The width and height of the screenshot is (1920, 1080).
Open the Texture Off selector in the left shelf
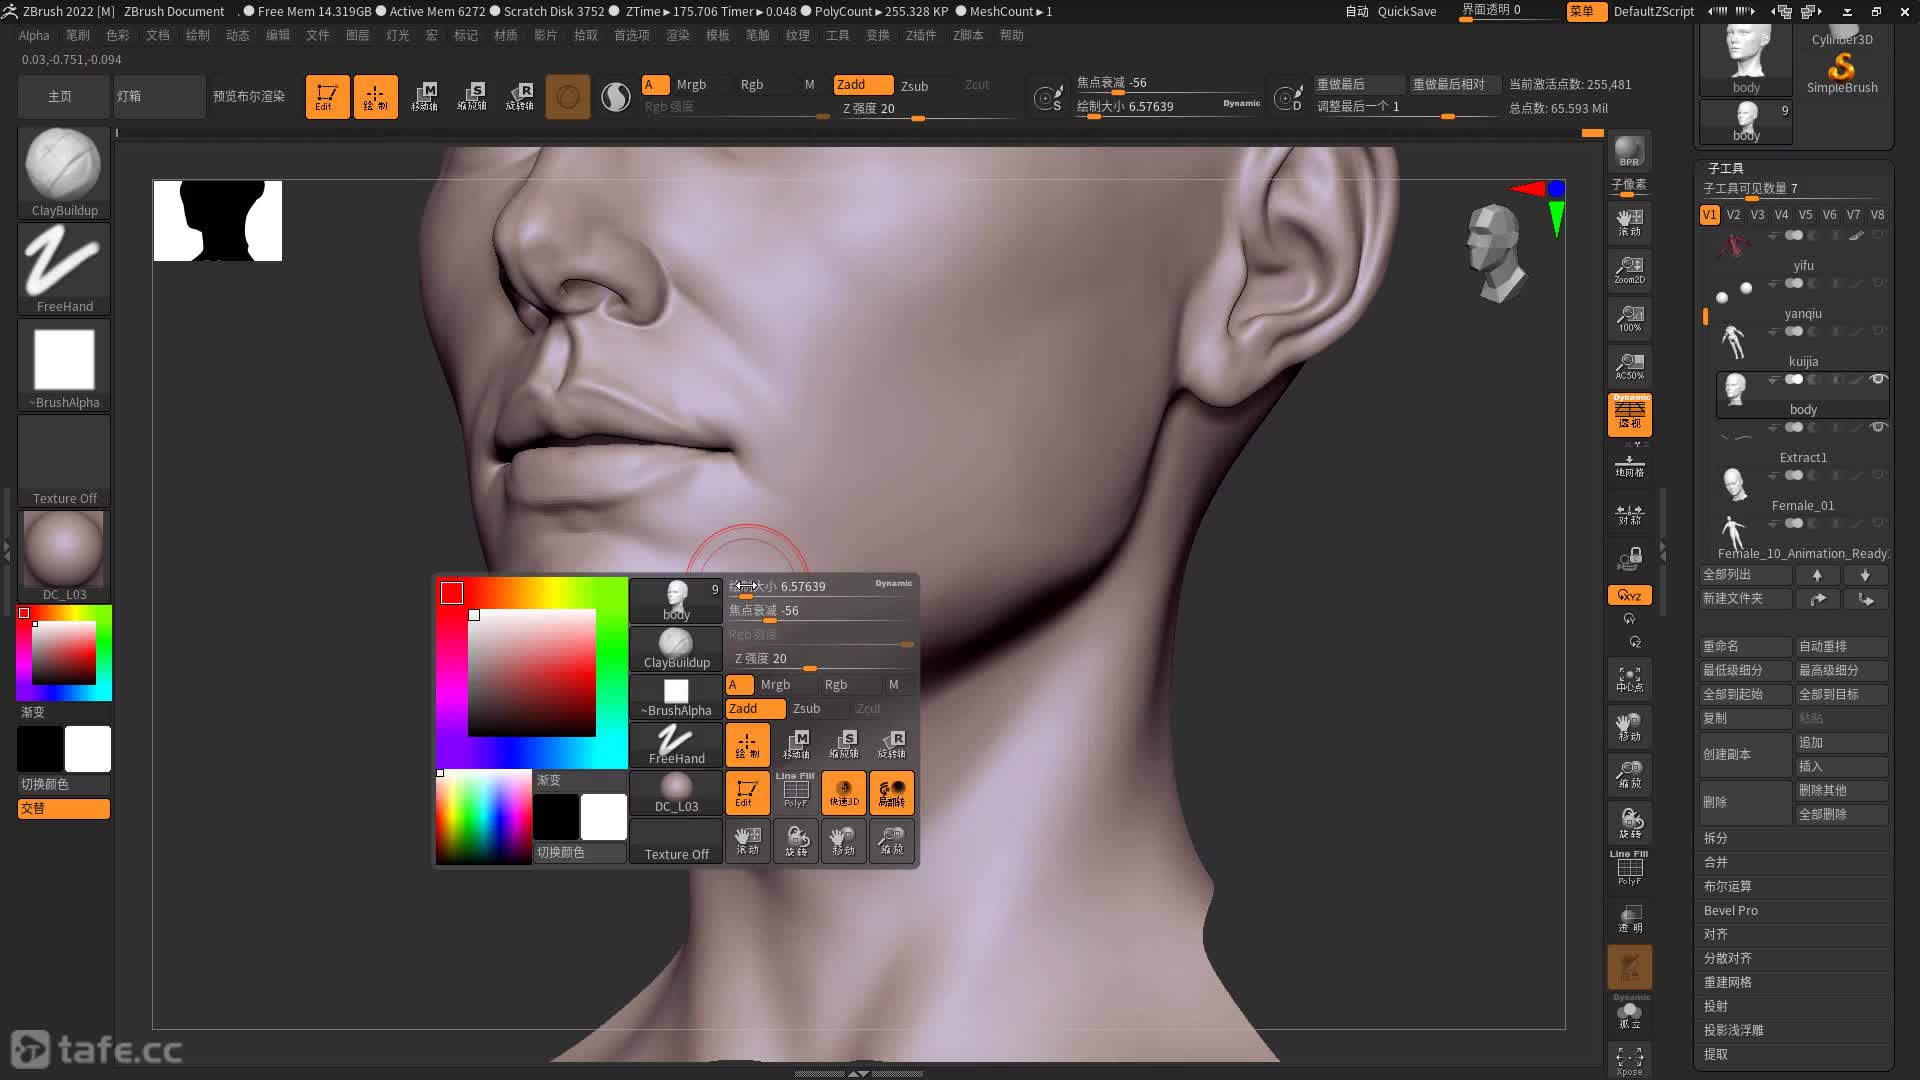point(64,460)
